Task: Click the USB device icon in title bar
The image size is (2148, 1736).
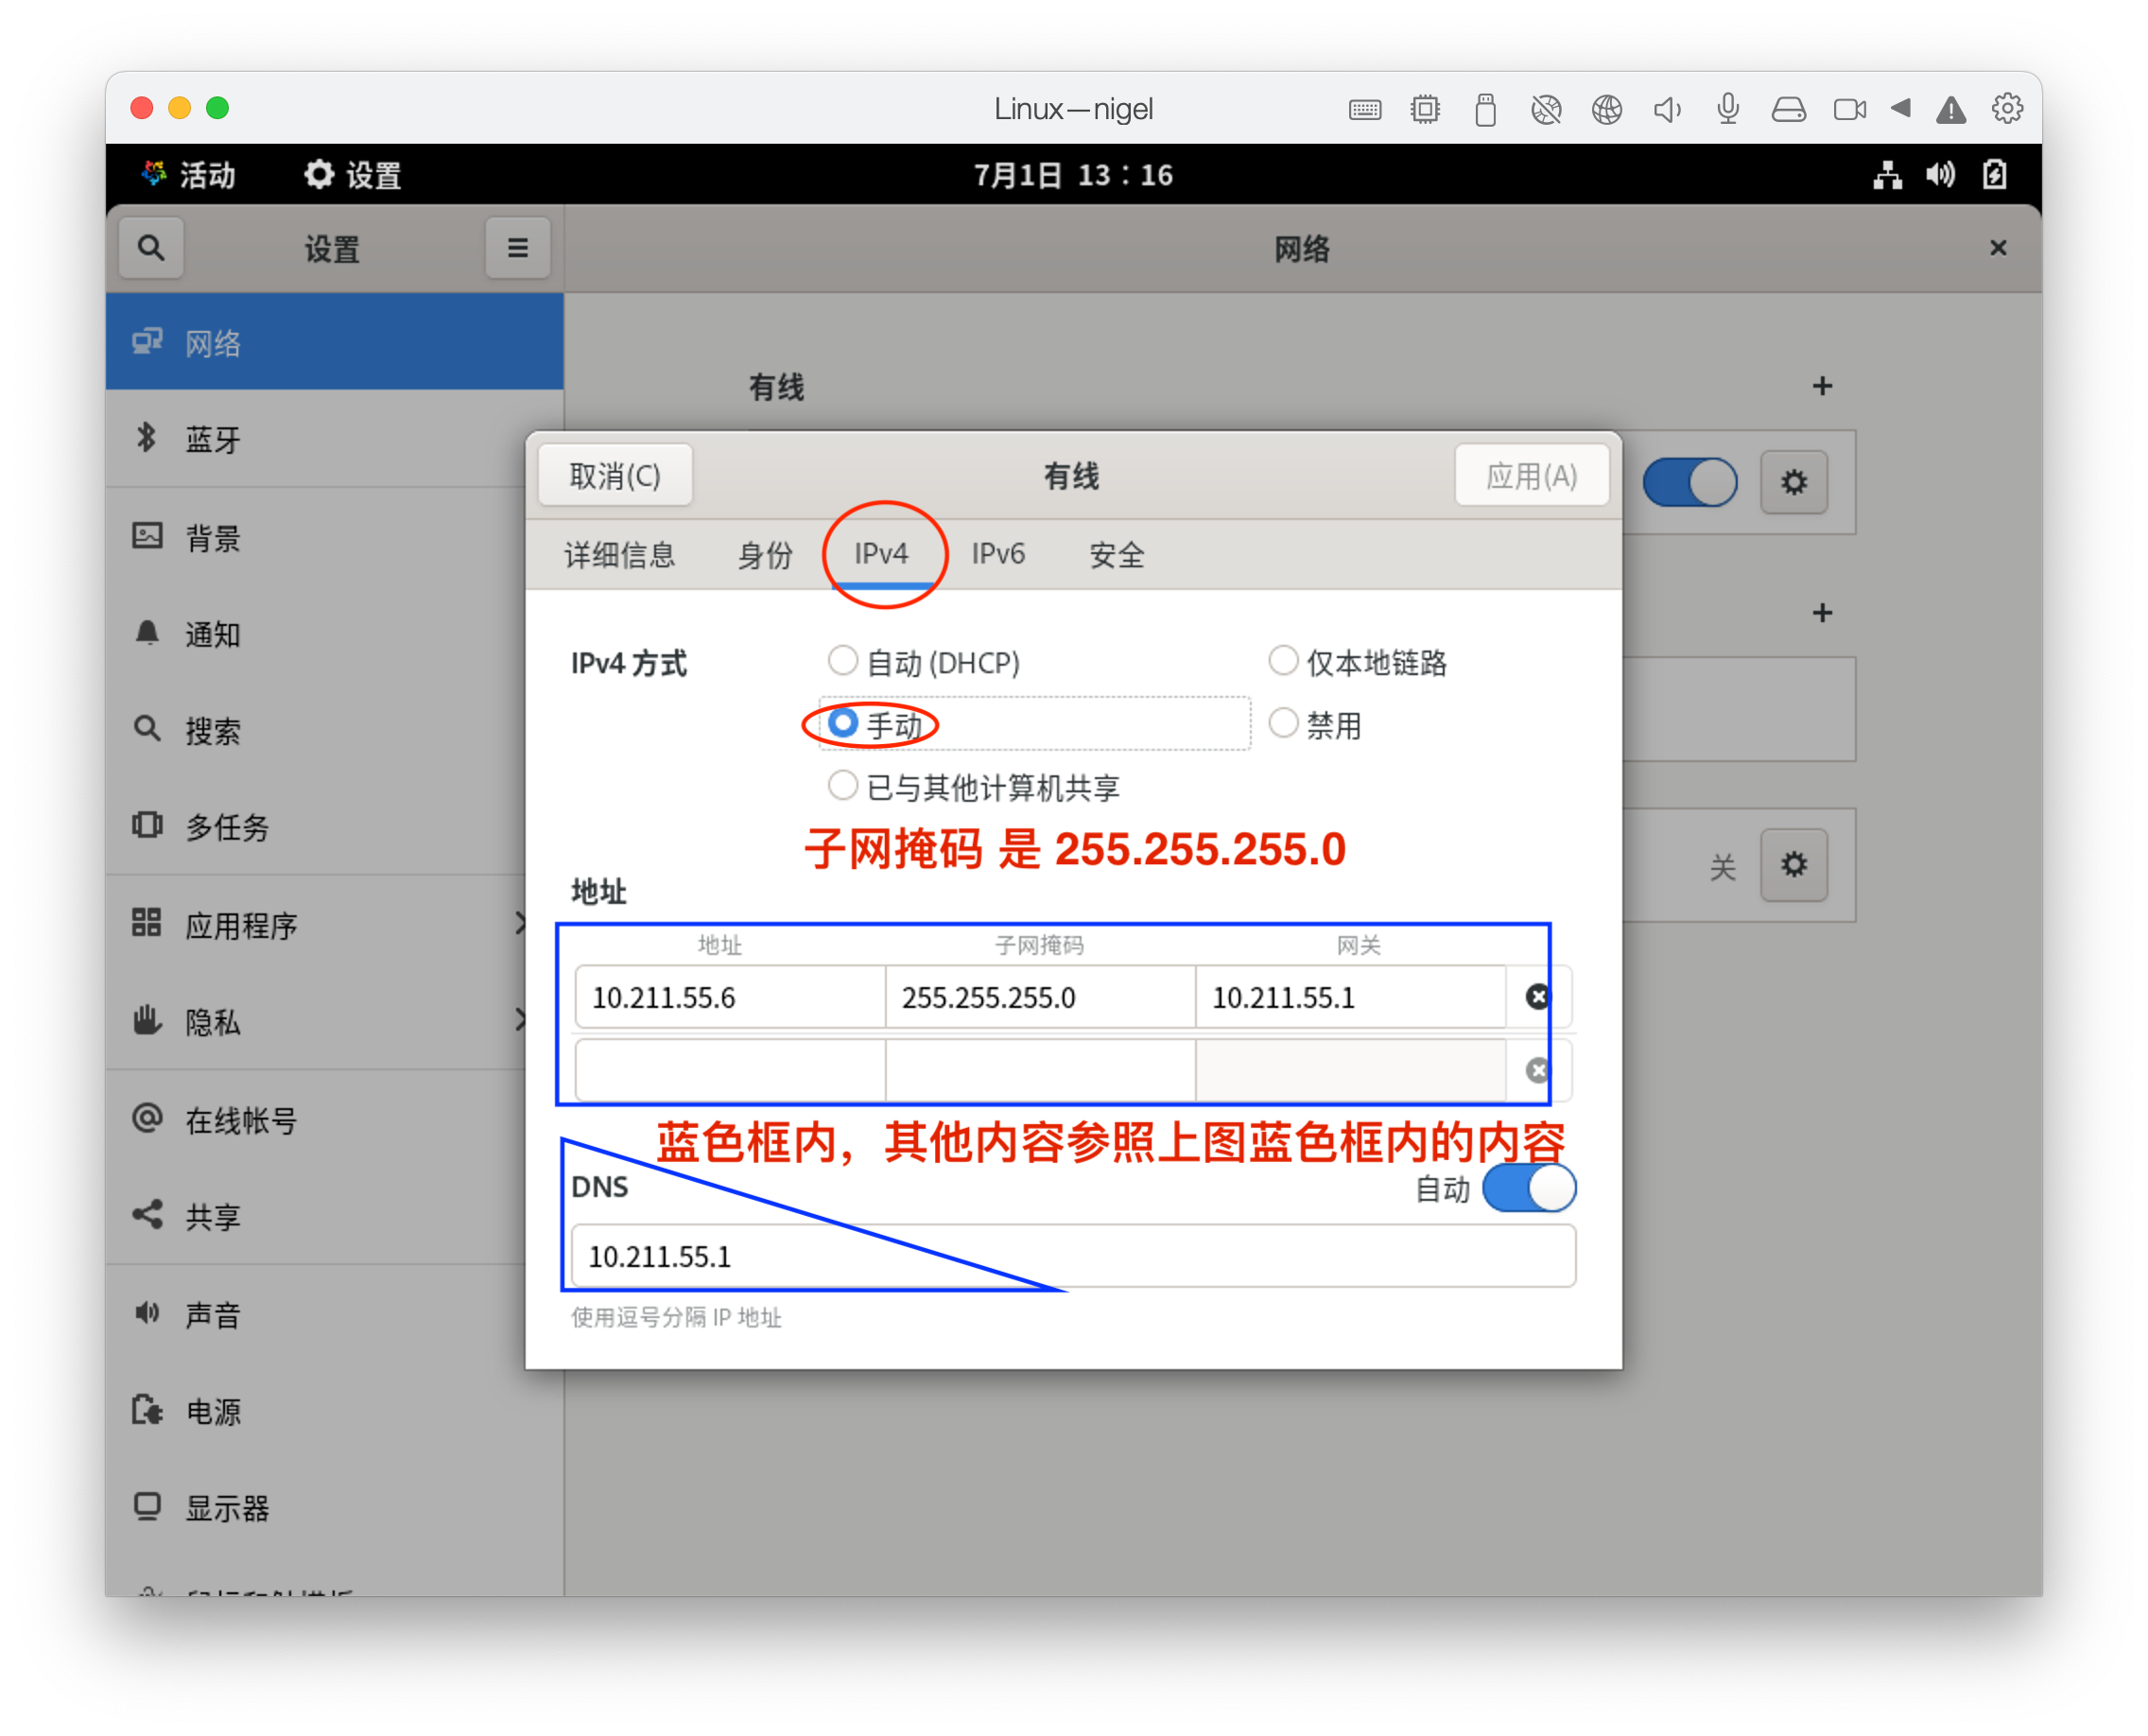Action: (1485, 109)
